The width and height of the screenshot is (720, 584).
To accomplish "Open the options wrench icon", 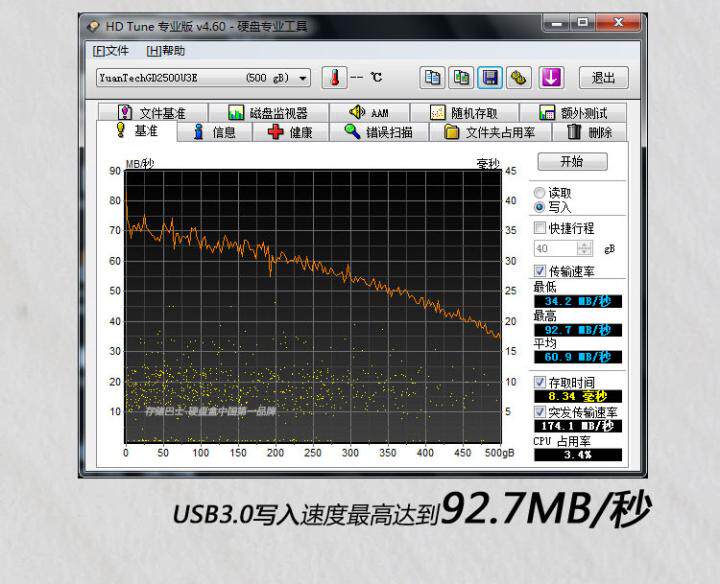I will click(519, 78).
